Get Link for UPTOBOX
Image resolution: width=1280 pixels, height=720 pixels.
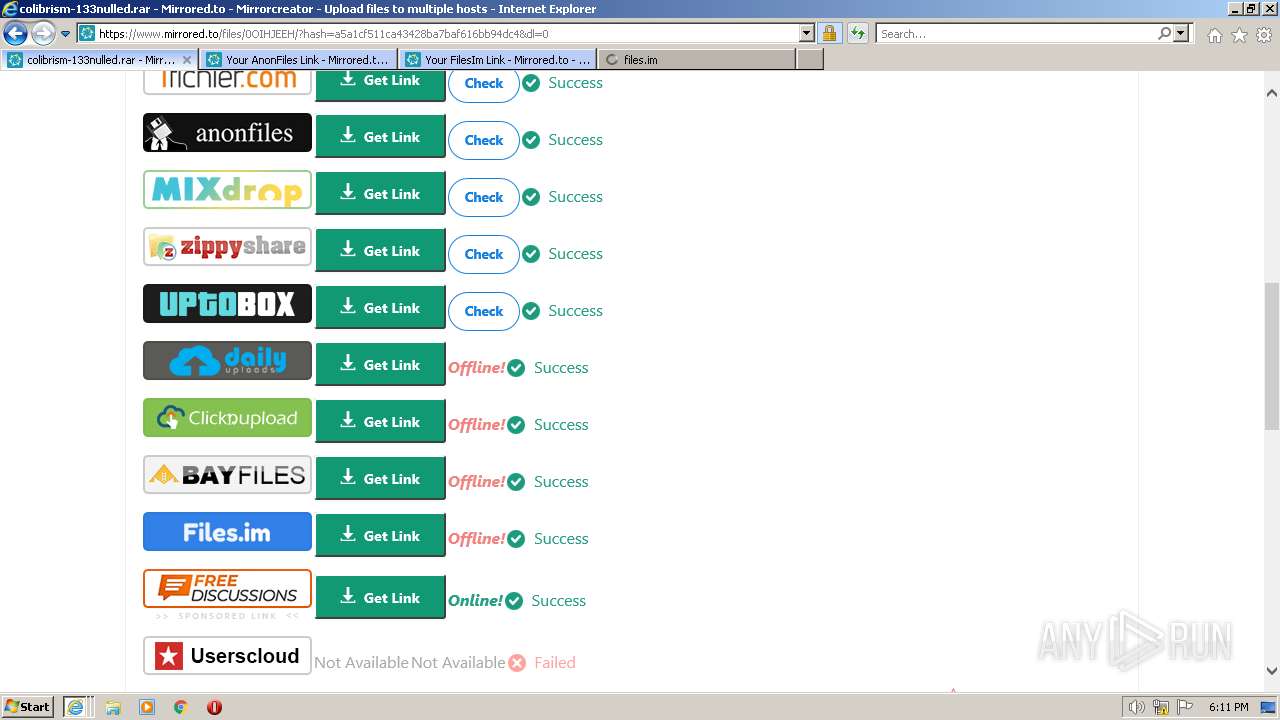click(x=380, y=308)
